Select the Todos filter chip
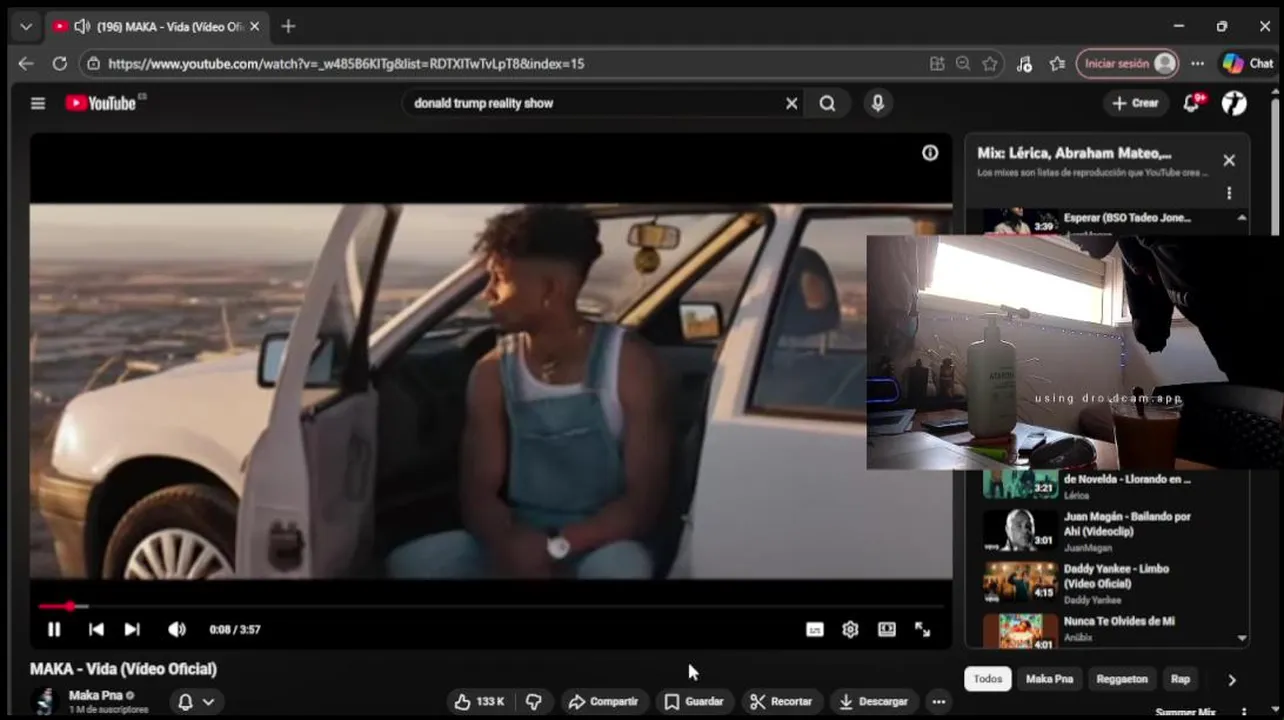 [987, 679]
